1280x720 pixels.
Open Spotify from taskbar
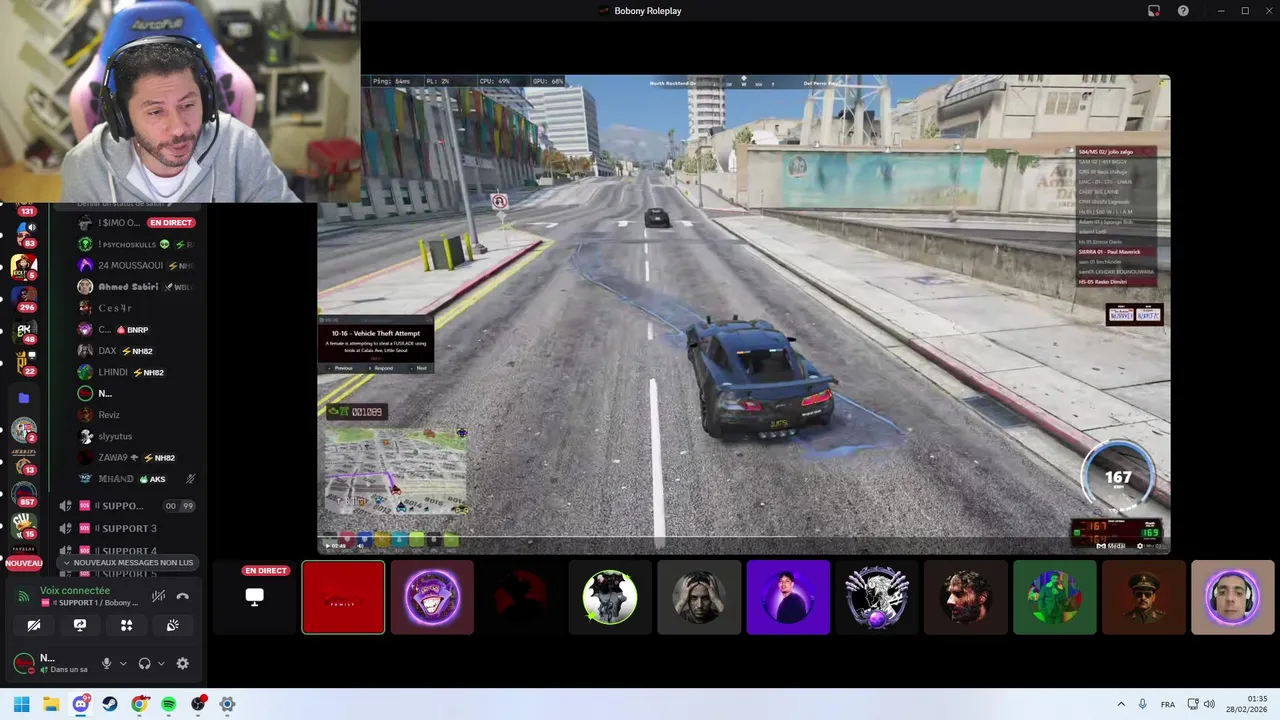(x=169, y=704)
